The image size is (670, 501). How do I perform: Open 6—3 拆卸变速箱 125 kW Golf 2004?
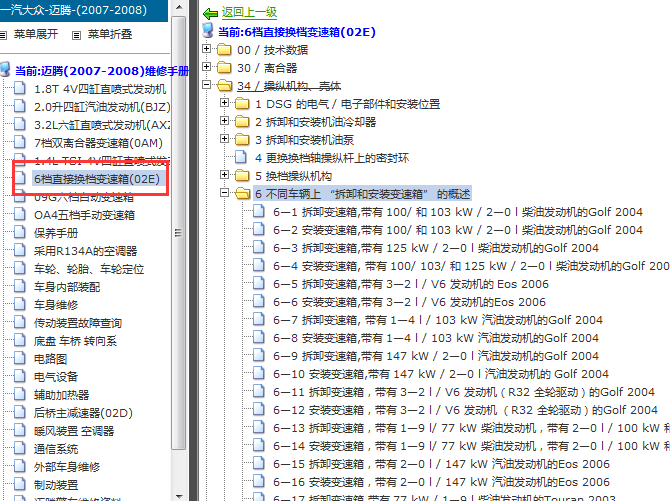click(x=436, y=248)
